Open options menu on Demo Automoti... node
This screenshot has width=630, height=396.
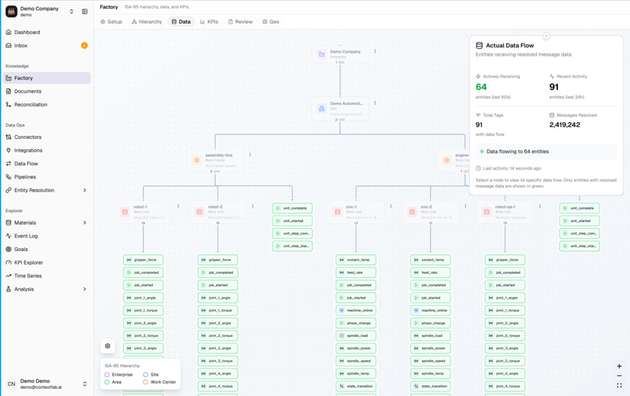click(375, 103)
